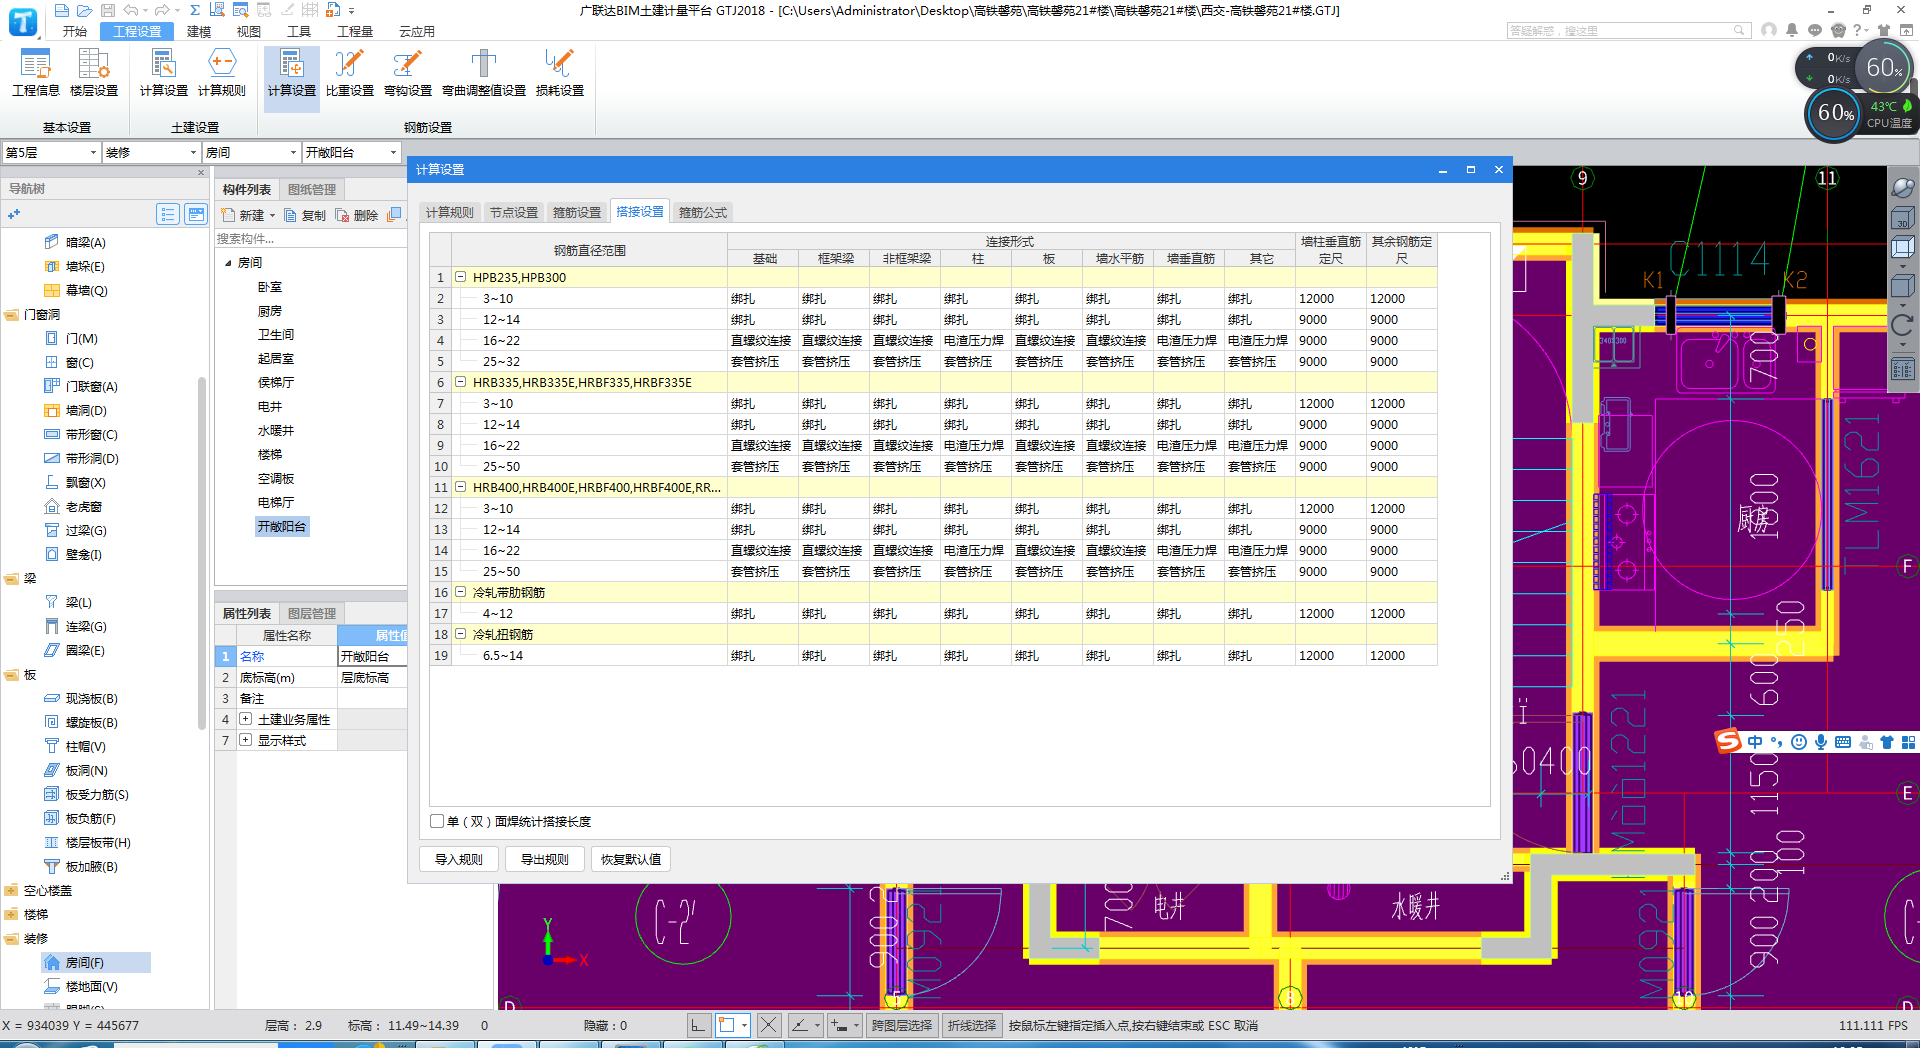Open 计算规则 calculation rules icon

pos(221,72)
